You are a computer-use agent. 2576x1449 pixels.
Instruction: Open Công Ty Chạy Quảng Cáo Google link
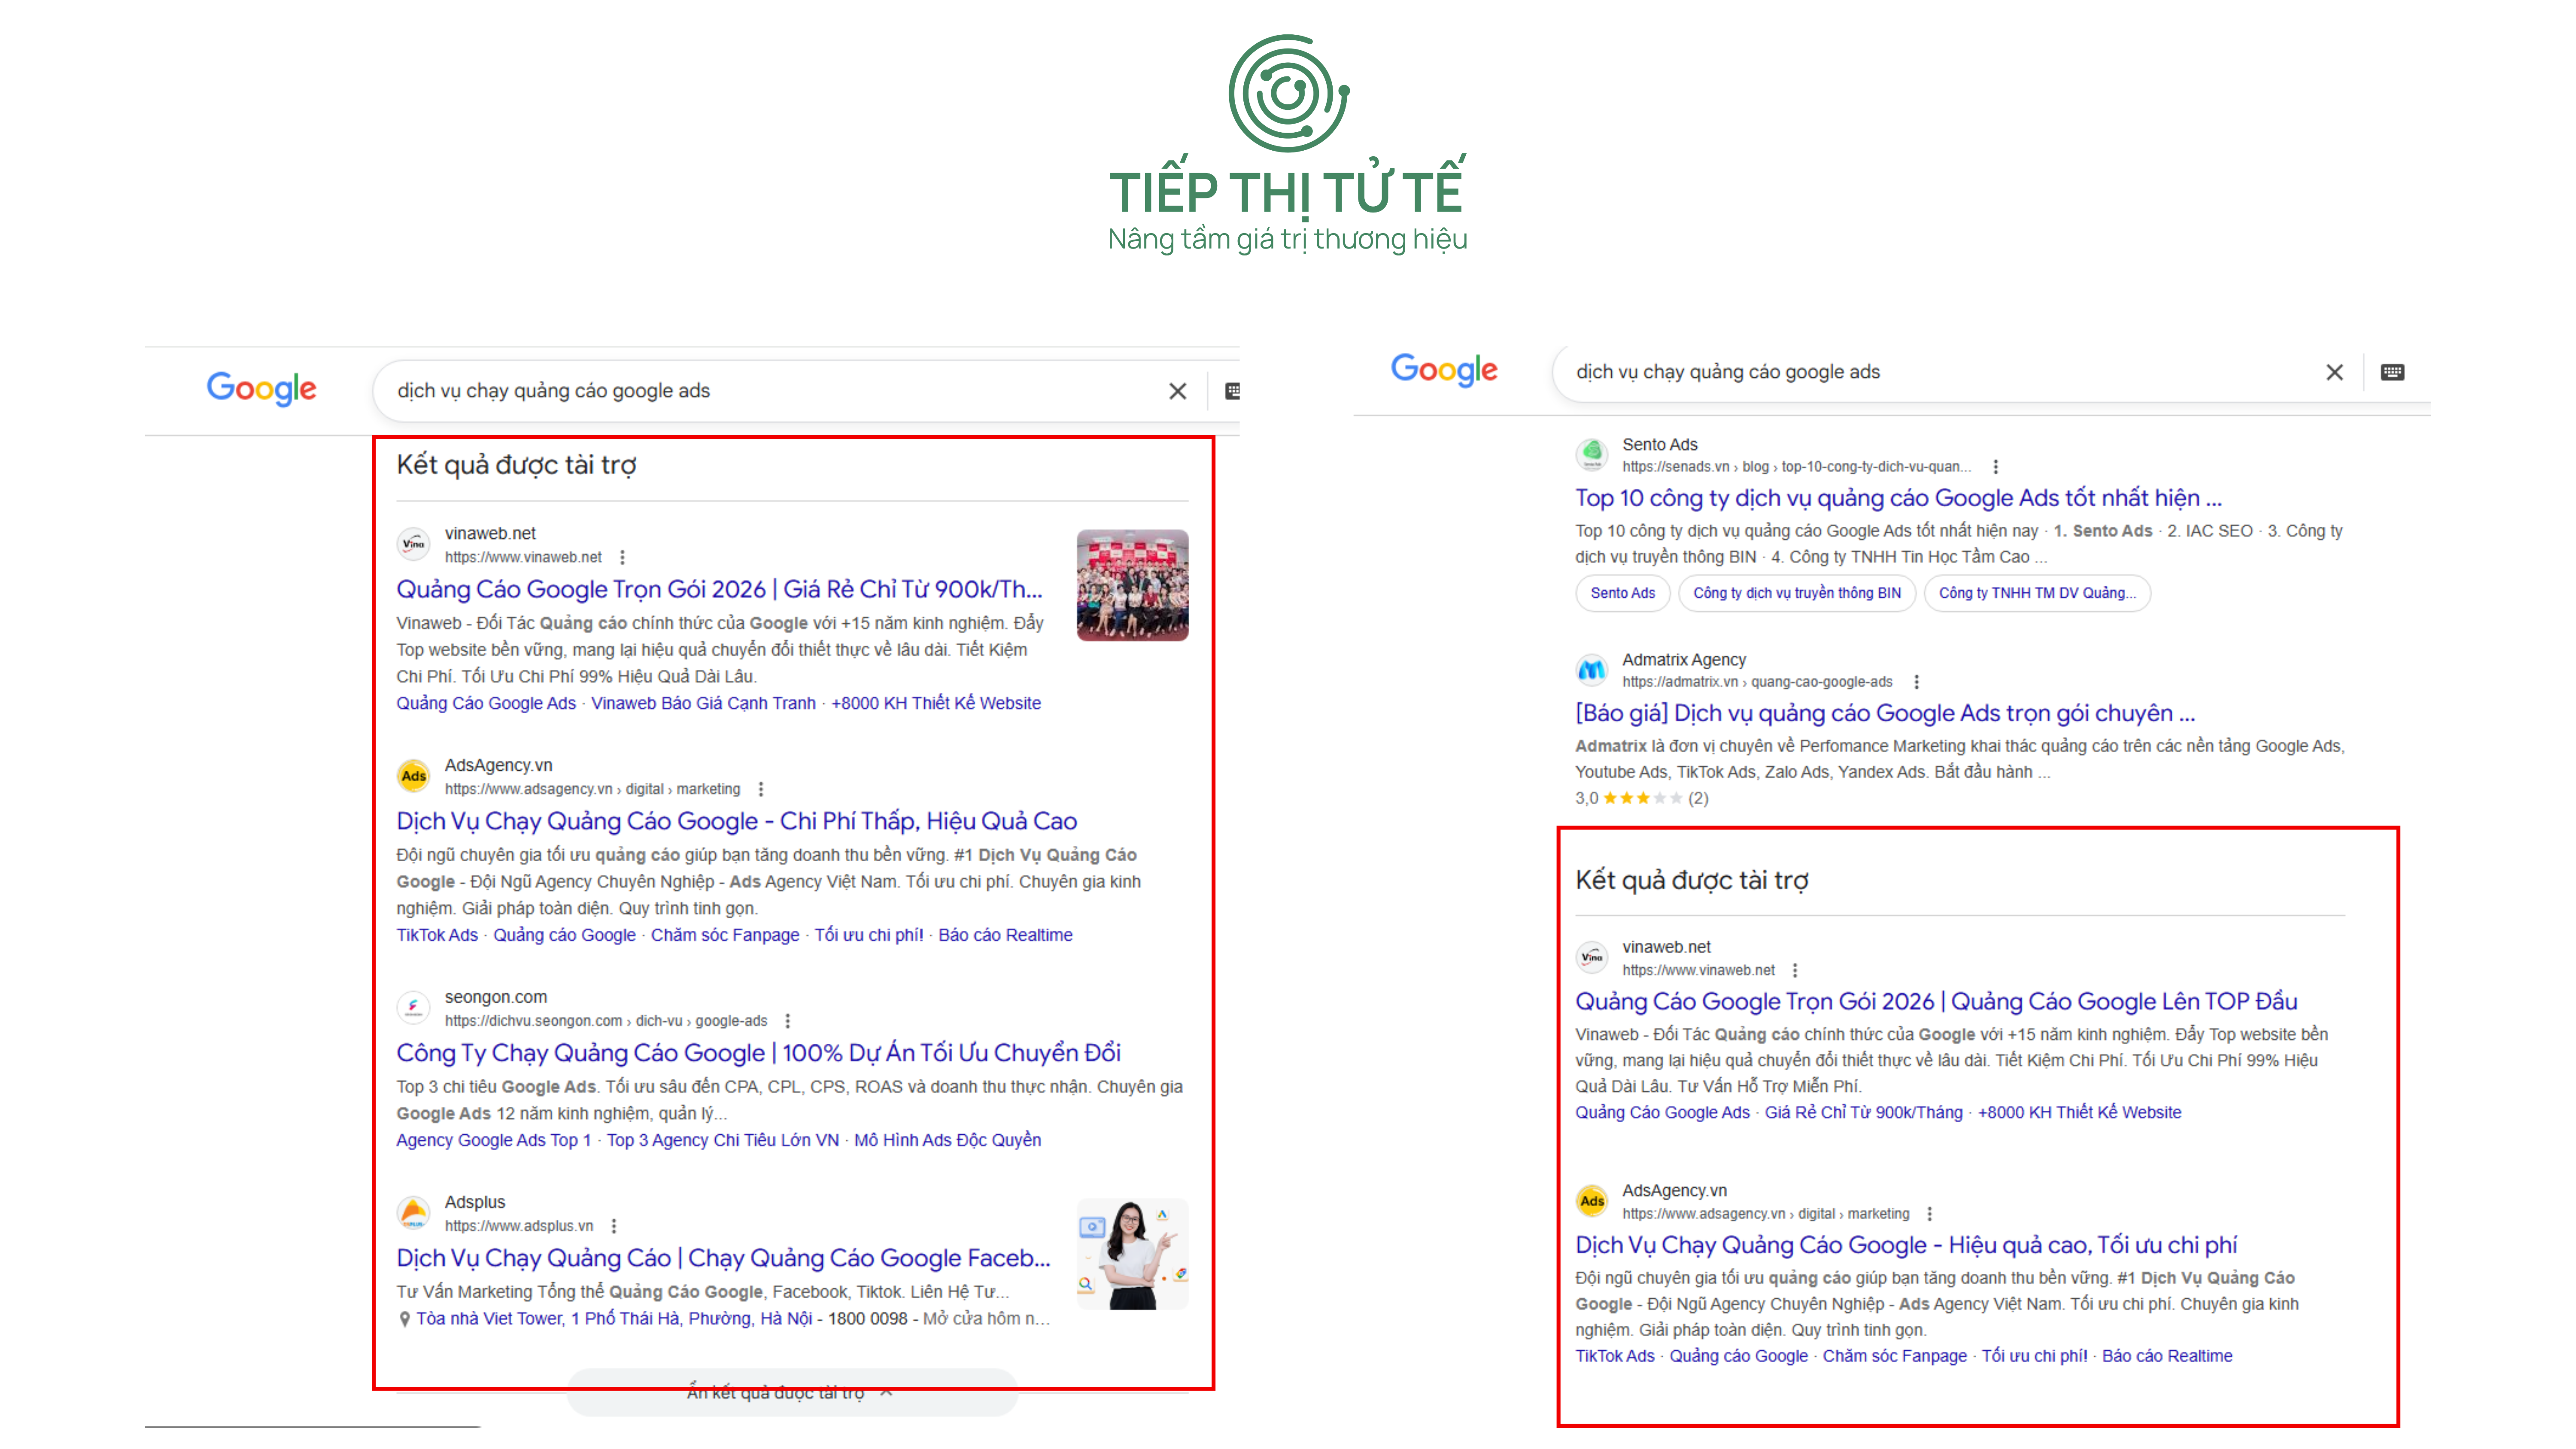click(x=758, y=1053)
